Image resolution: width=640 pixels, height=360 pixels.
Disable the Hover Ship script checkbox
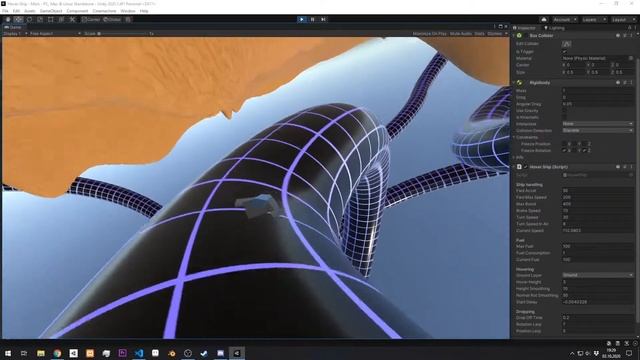[526, 167]
